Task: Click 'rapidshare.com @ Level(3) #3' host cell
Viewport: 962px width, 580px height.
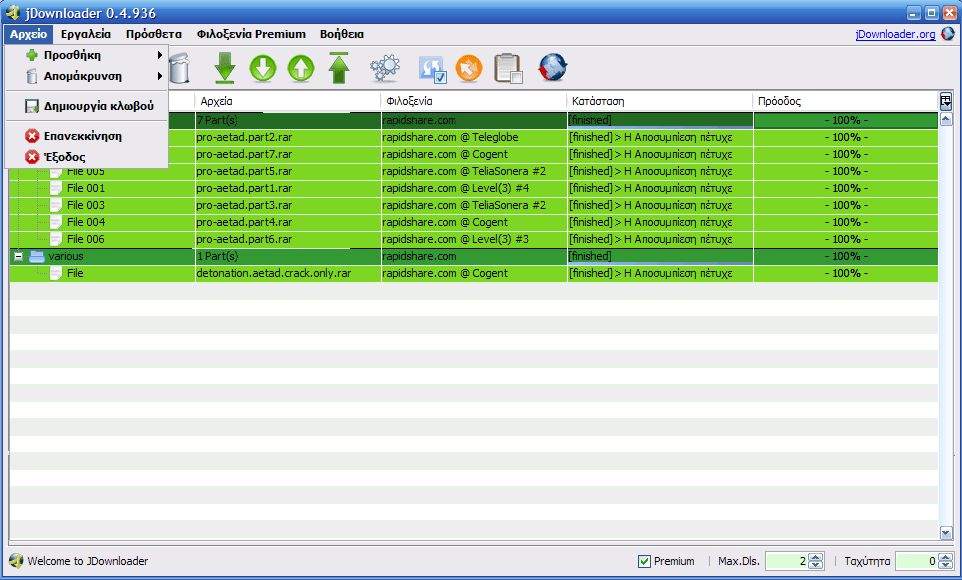Action: click(x=474, y=239)
